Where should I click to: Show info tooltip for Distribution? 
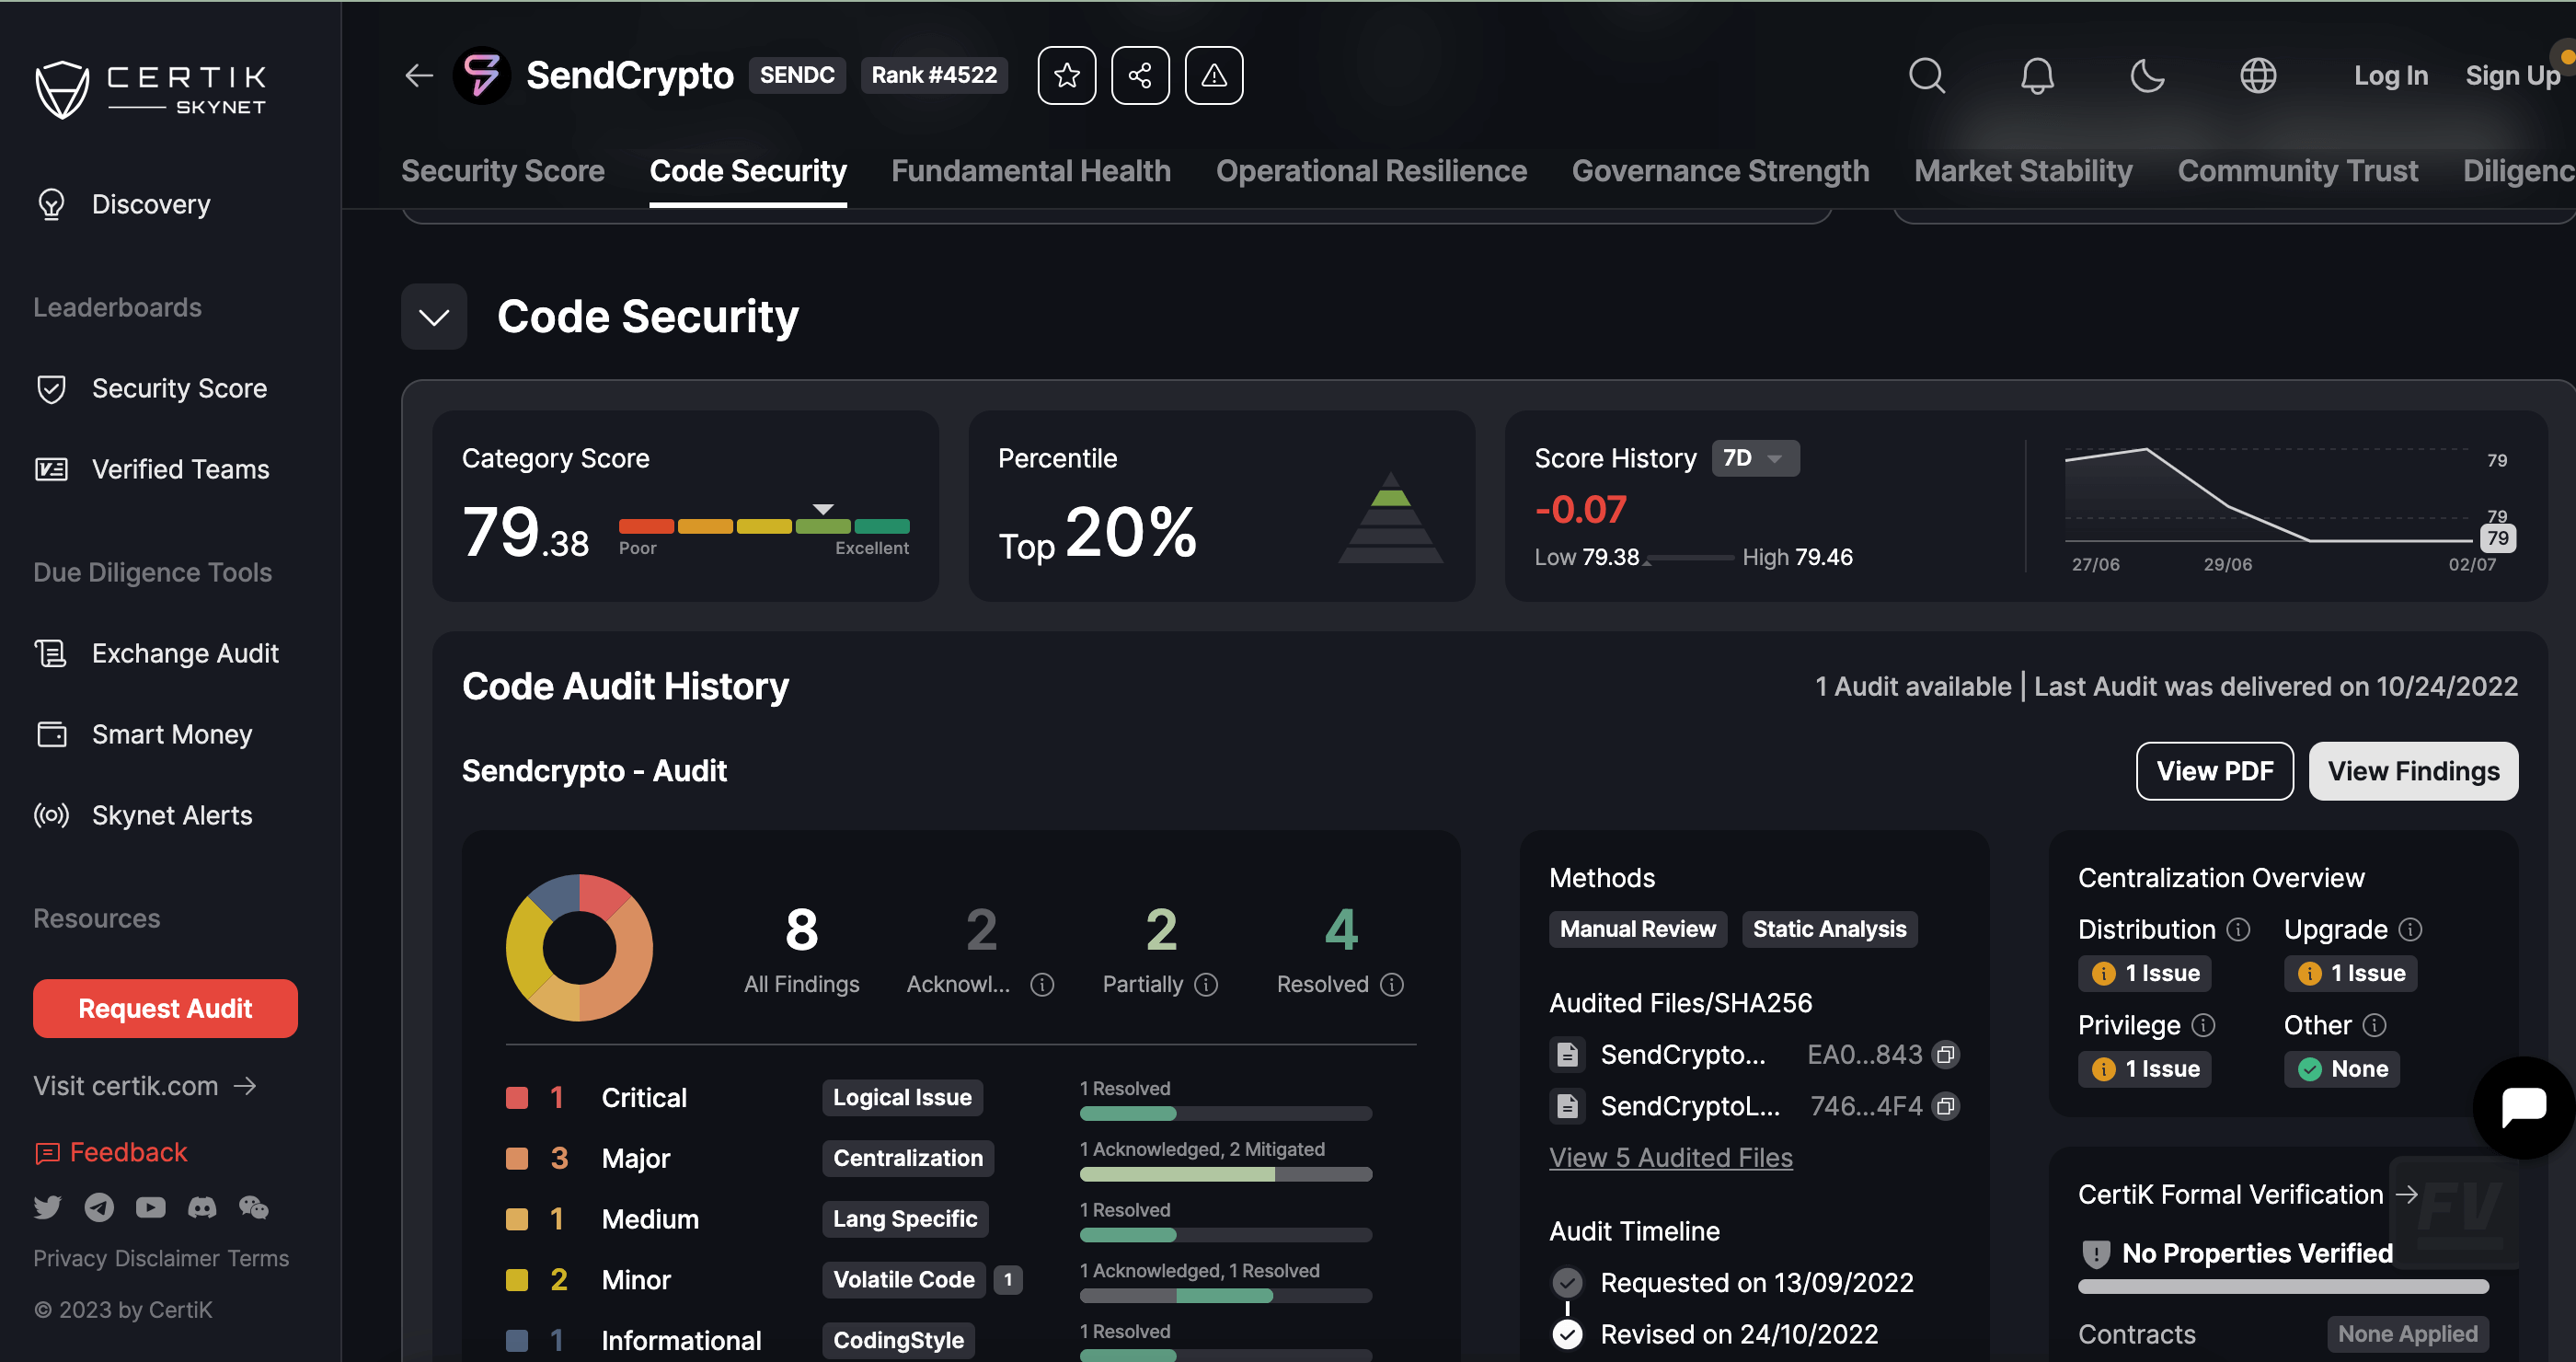click(2238, 930)
